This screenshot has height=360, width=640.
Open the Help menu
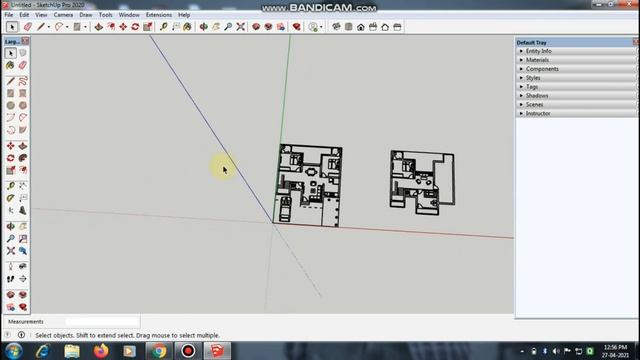click(x=184, y=15)
